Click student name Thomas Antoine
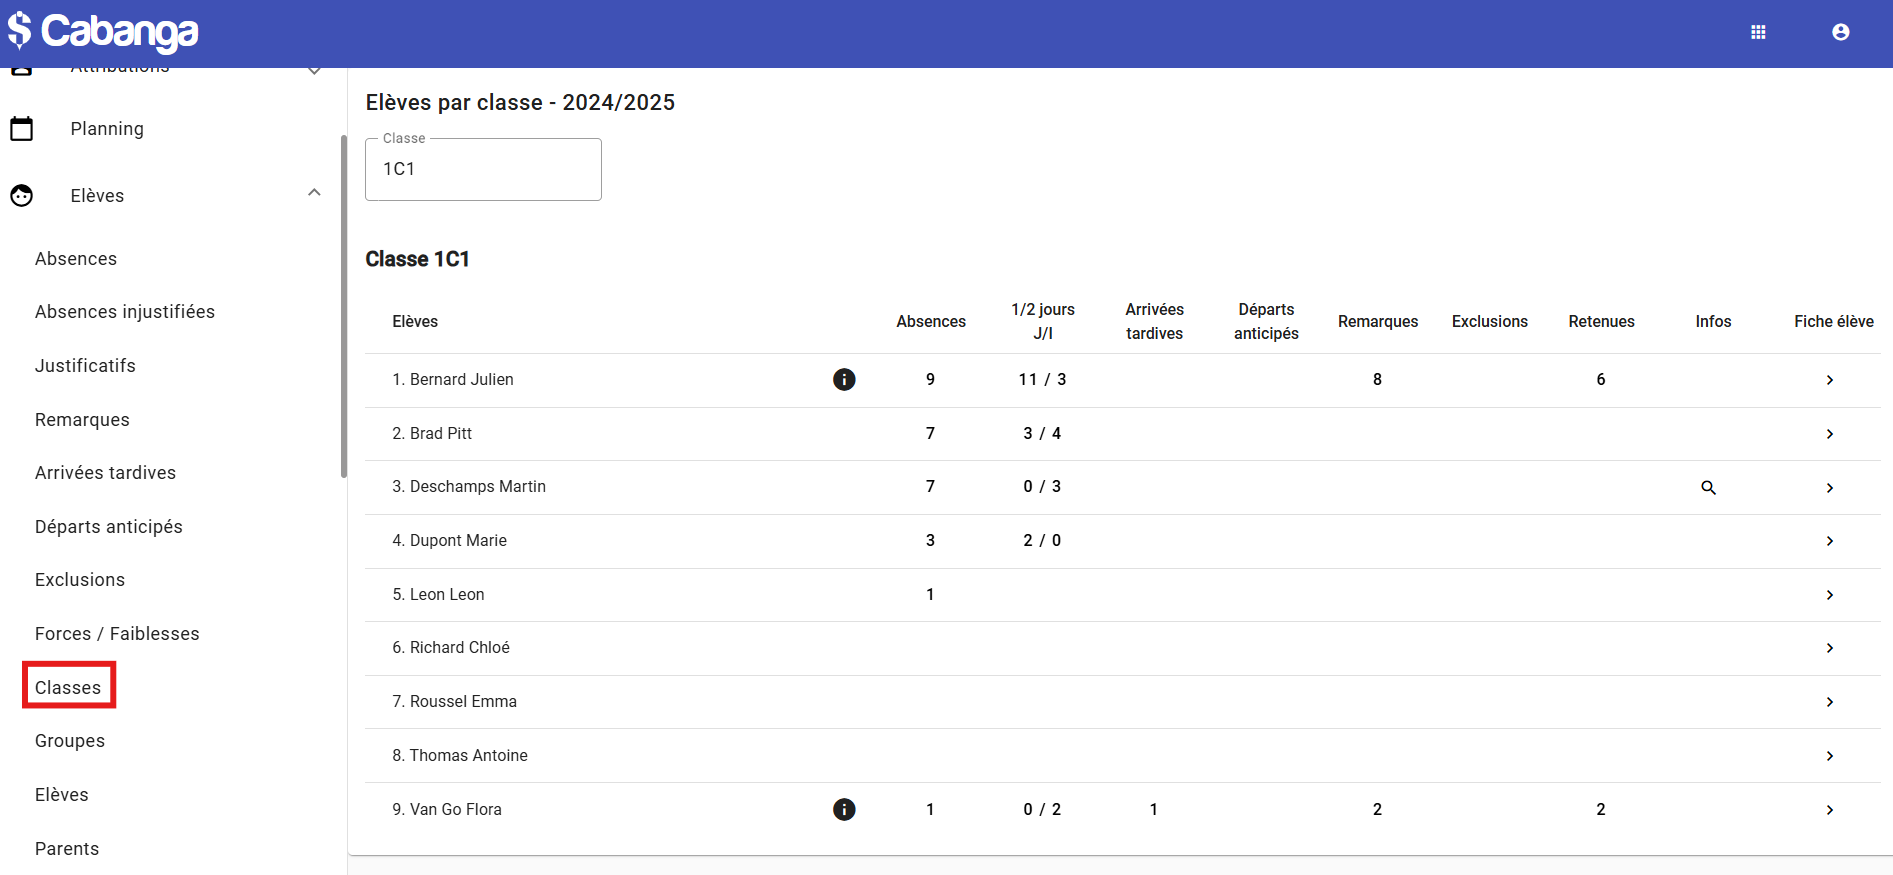 pyautogui.click(x=468, y=756)
